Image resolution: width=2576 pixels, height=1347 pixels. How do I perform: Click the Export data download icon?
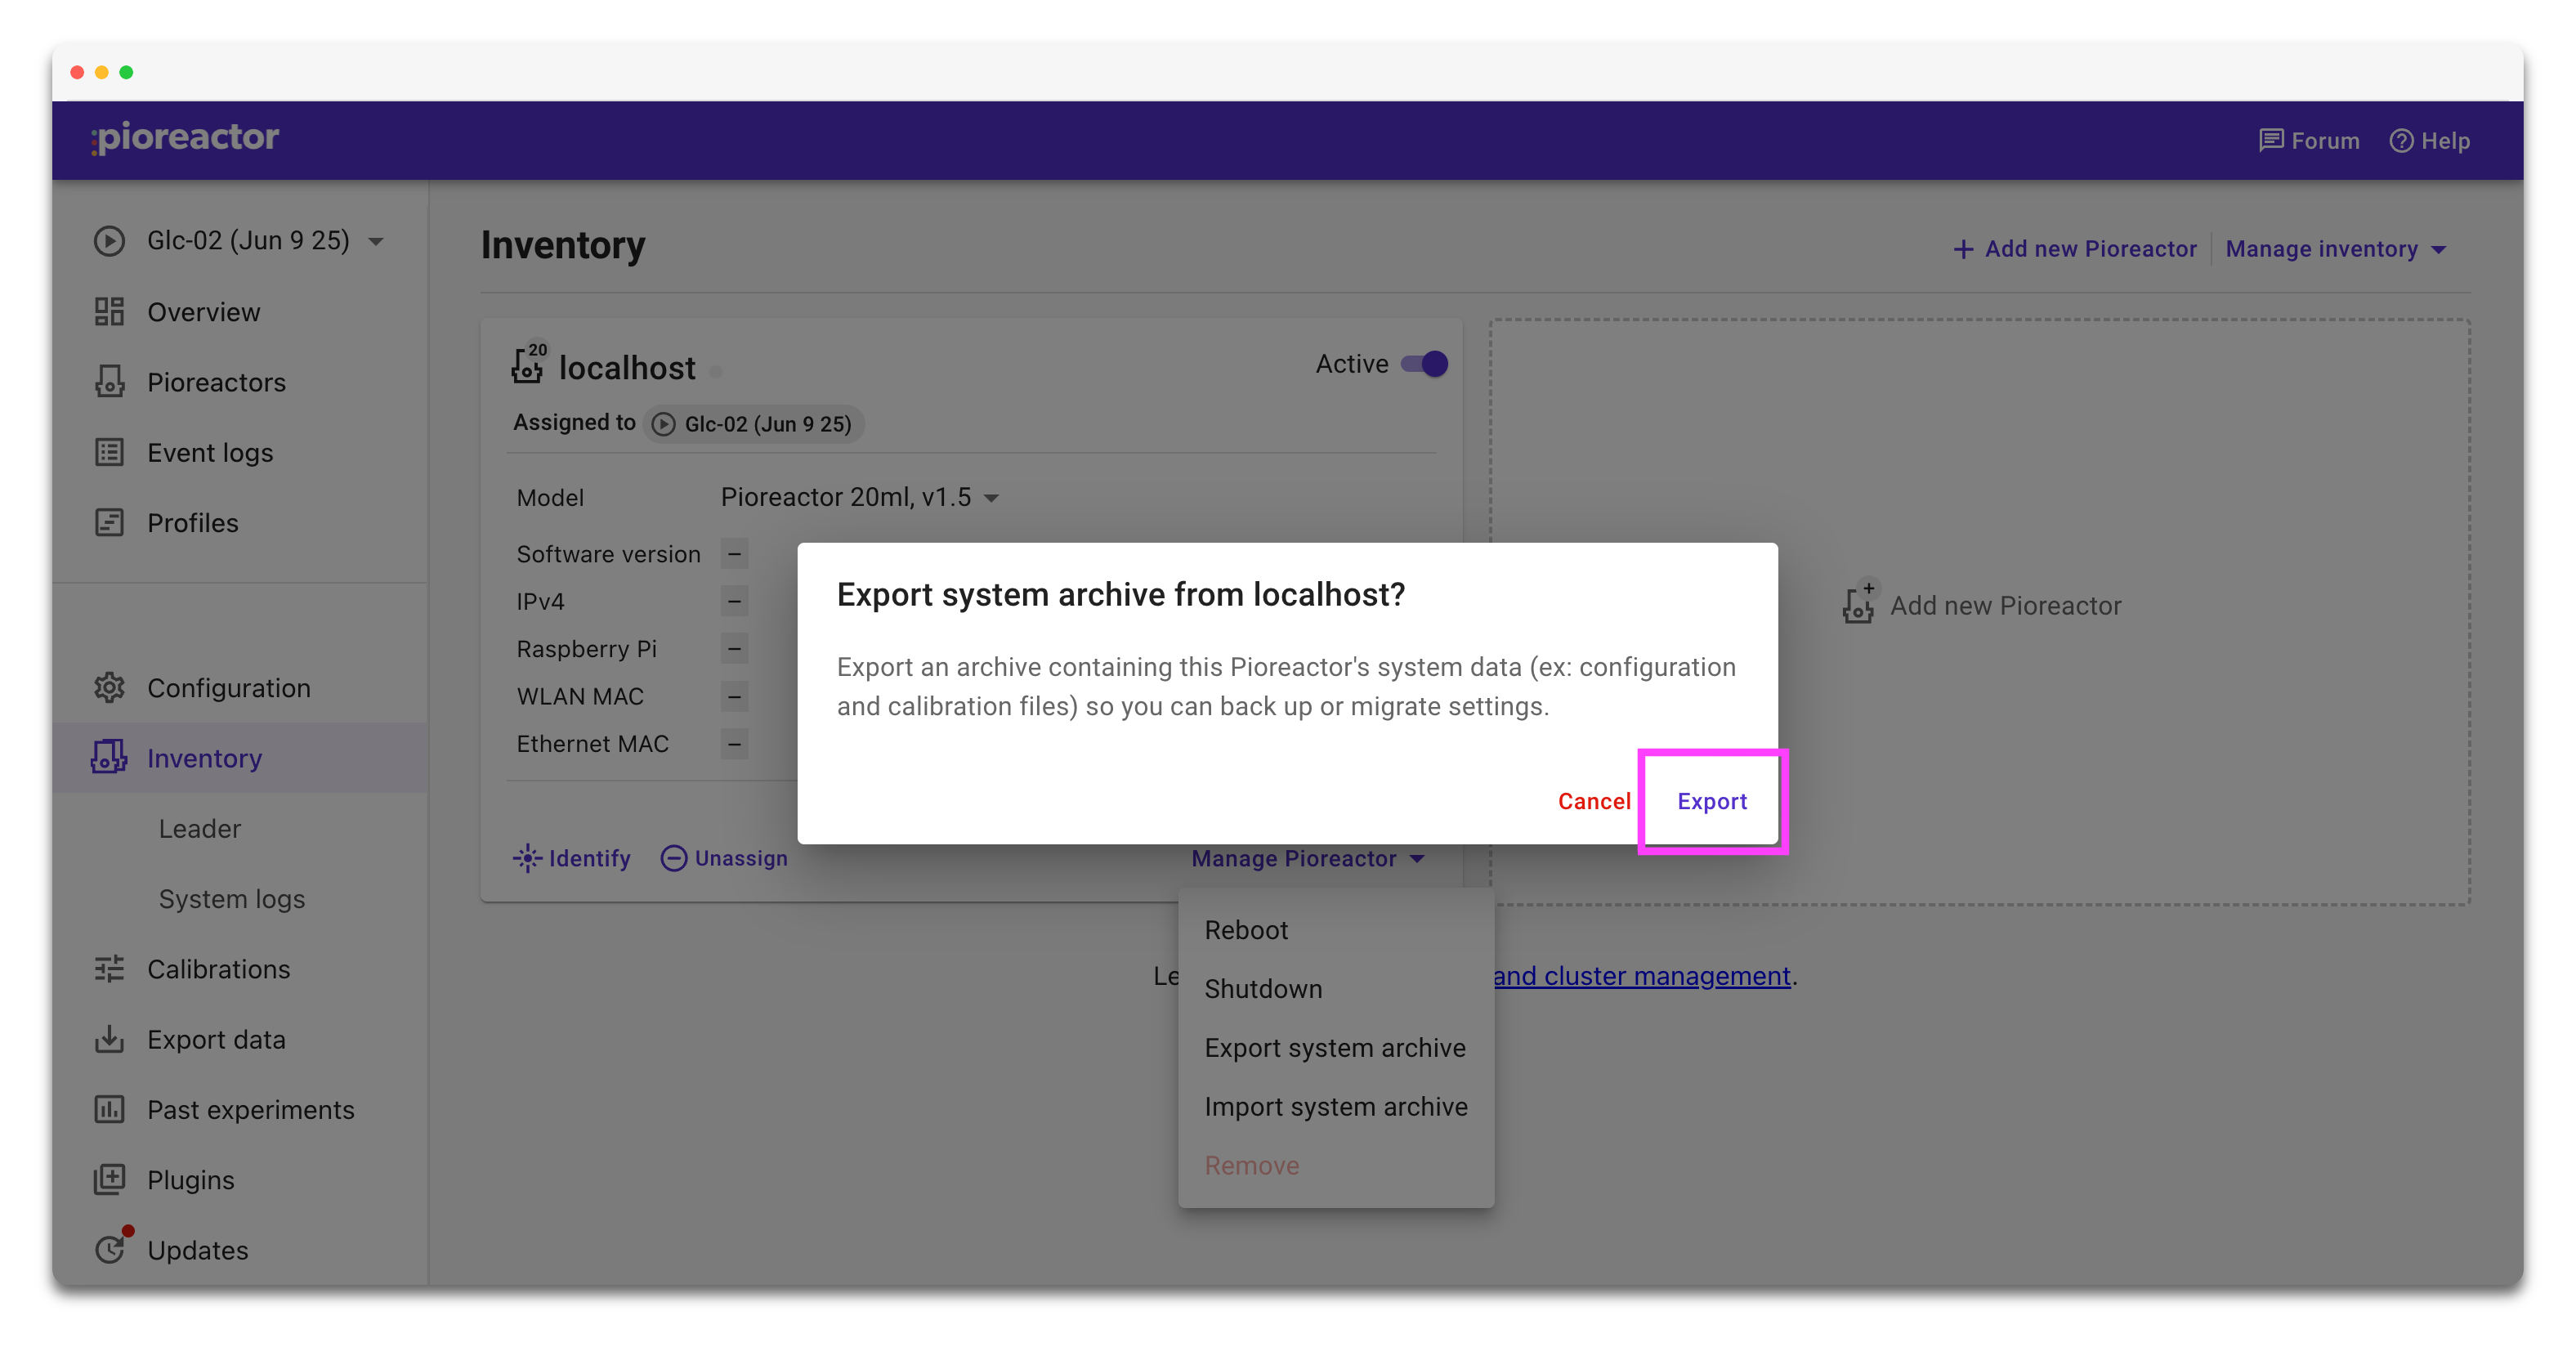(x=109, y=1039)
